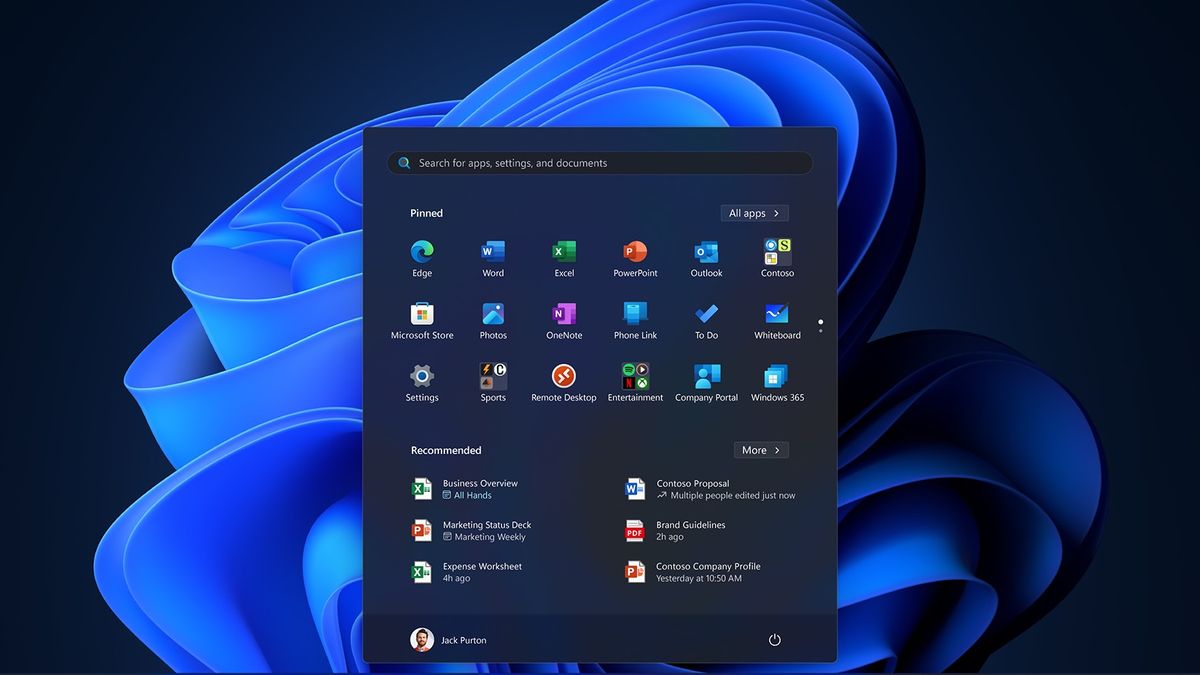Click the "Pinned" section heading
The width and height of the screenshot is (1200, 675).
[x=426, y=213]
